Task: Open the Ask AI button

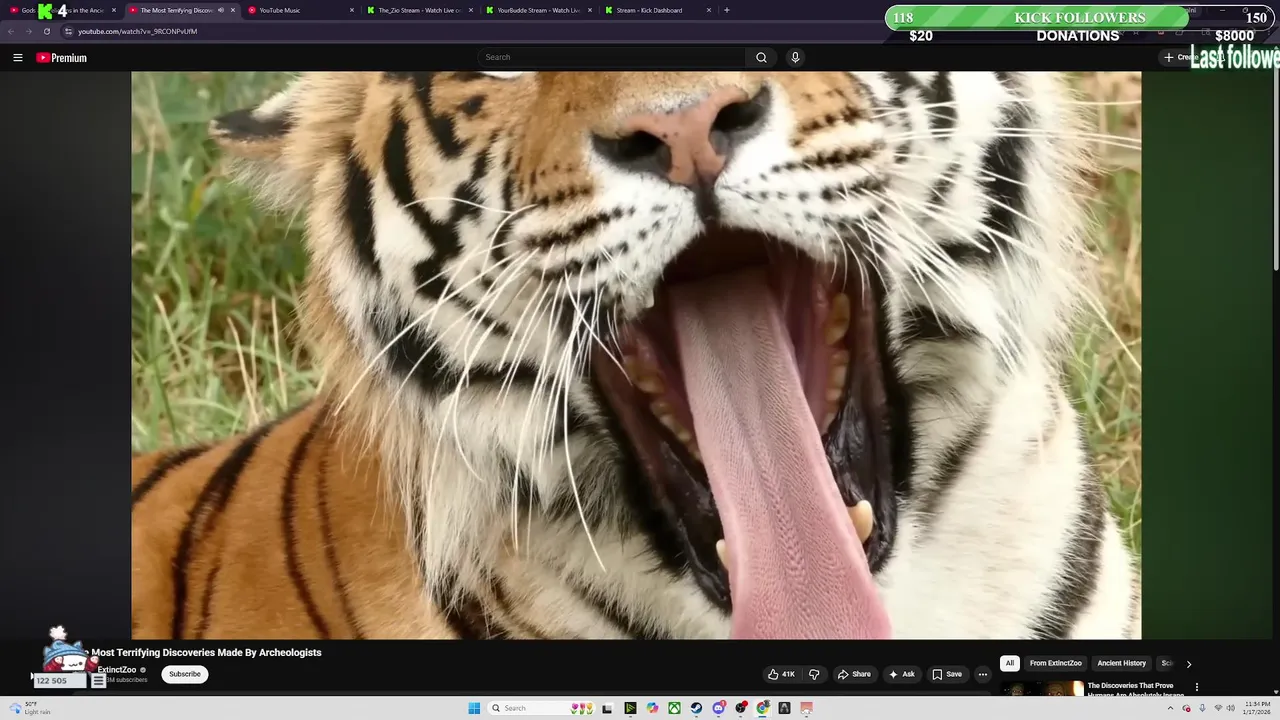Action: pyautogui.click(x=901, y=674)
